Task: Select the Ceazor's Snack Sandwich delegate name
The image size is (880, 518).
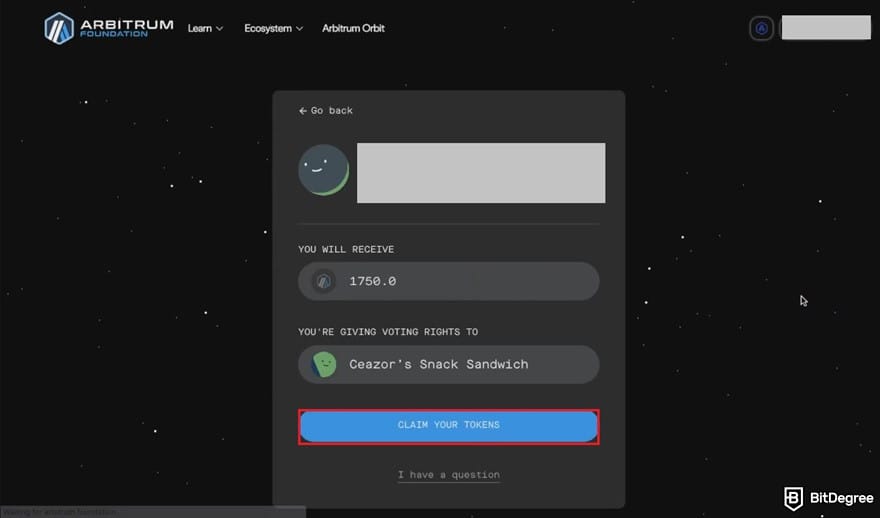Action: click(438, 364)
